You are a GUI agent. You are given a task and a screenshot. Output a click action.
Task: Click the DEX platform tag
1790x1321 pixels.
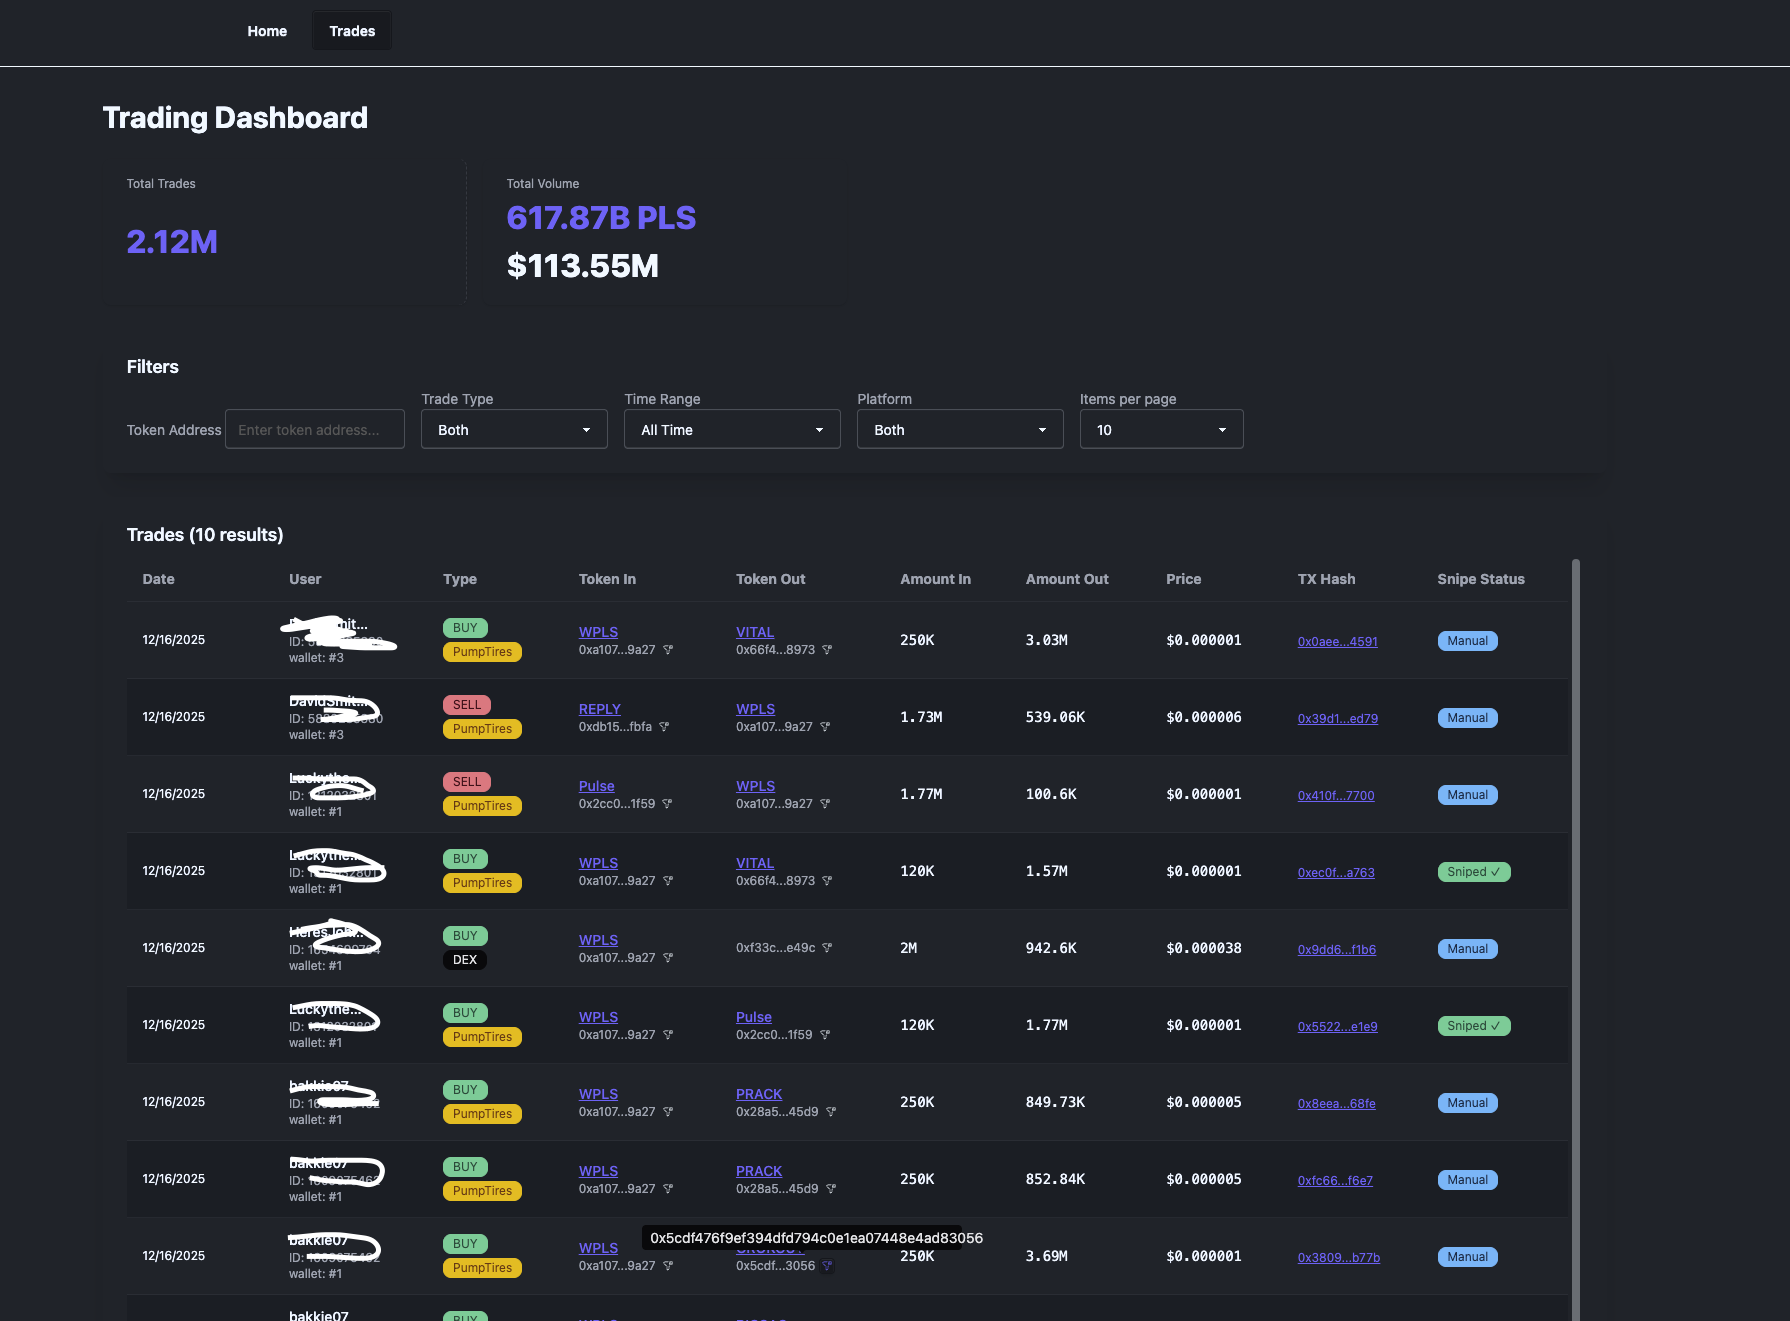coord(465,960)
